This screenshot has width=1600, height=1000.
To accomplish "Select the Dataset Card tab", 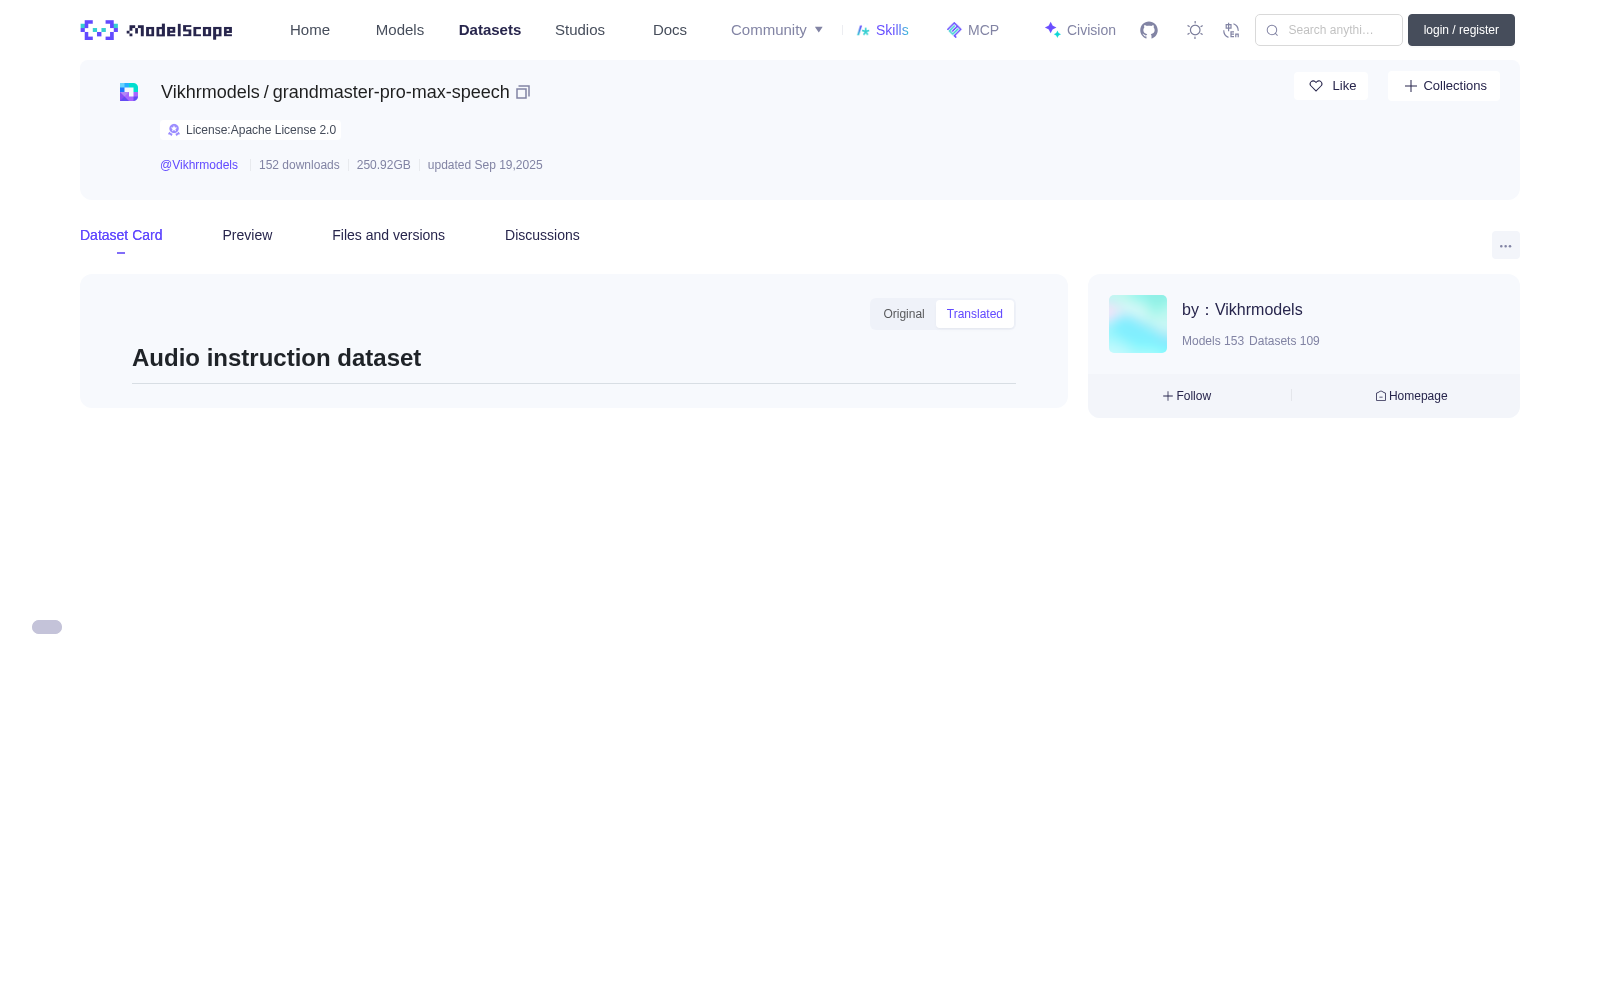I will point(121,235).
